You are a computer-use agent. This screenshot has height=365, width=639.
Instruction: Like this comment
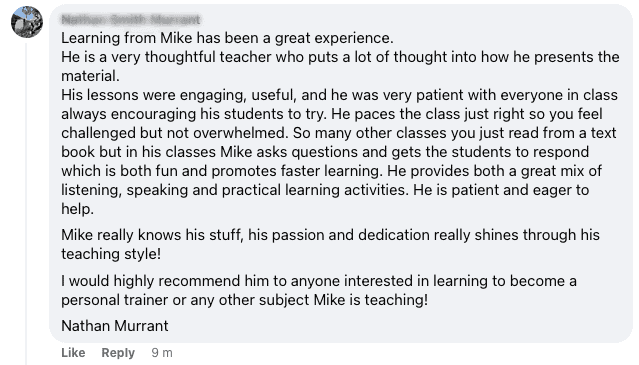[x=73, y=352]
